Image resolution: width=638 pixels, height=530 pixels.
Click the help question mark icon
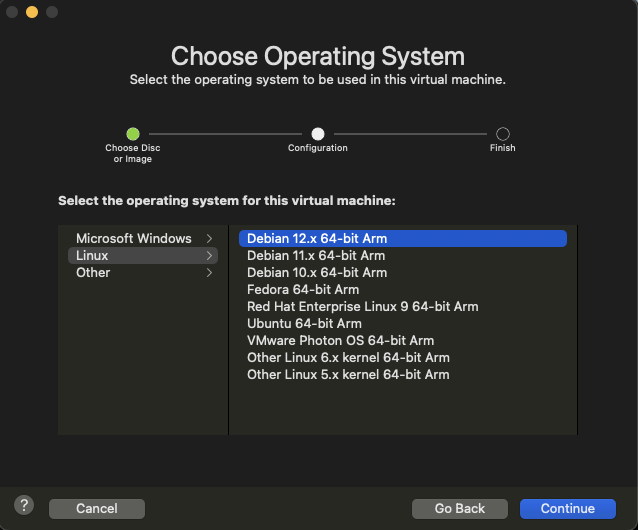point(25,505)
